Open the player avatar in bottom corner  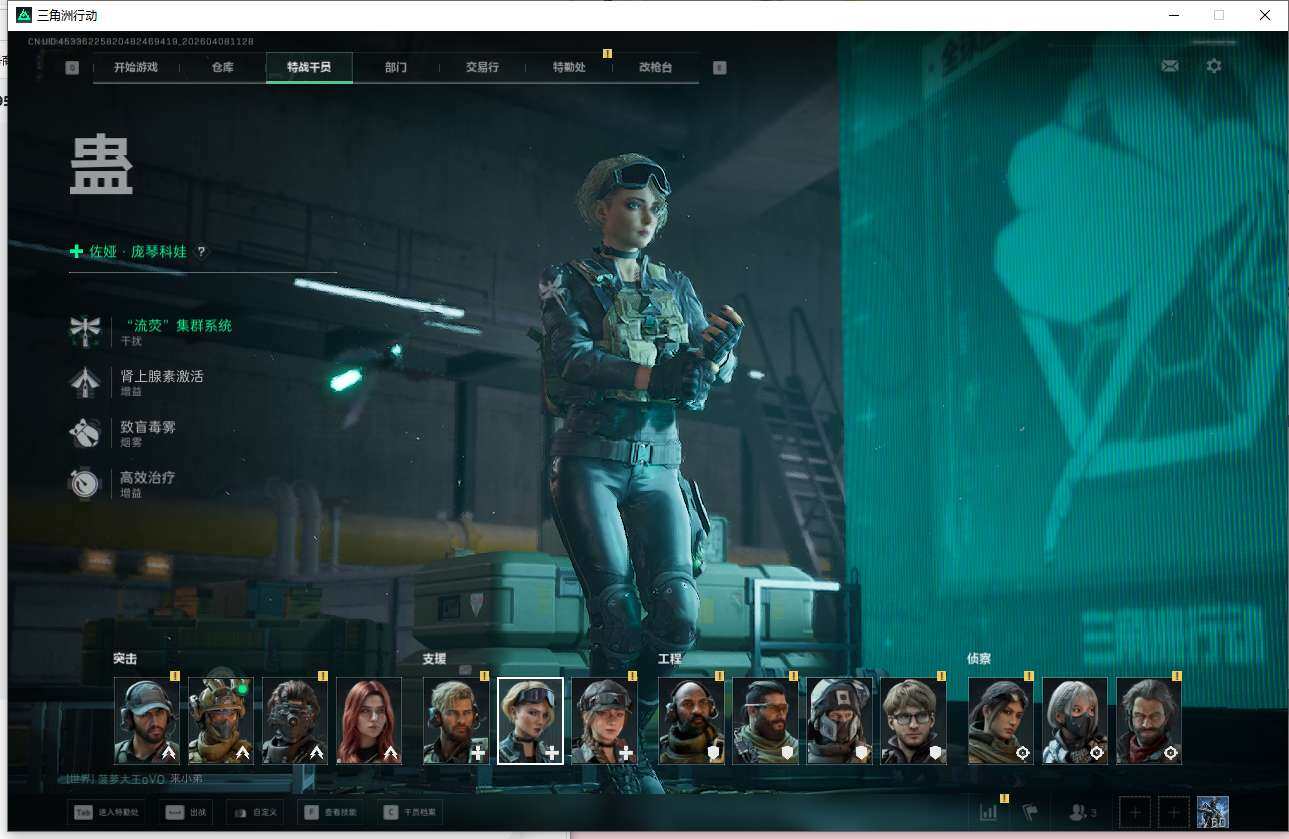point(1213,812)
